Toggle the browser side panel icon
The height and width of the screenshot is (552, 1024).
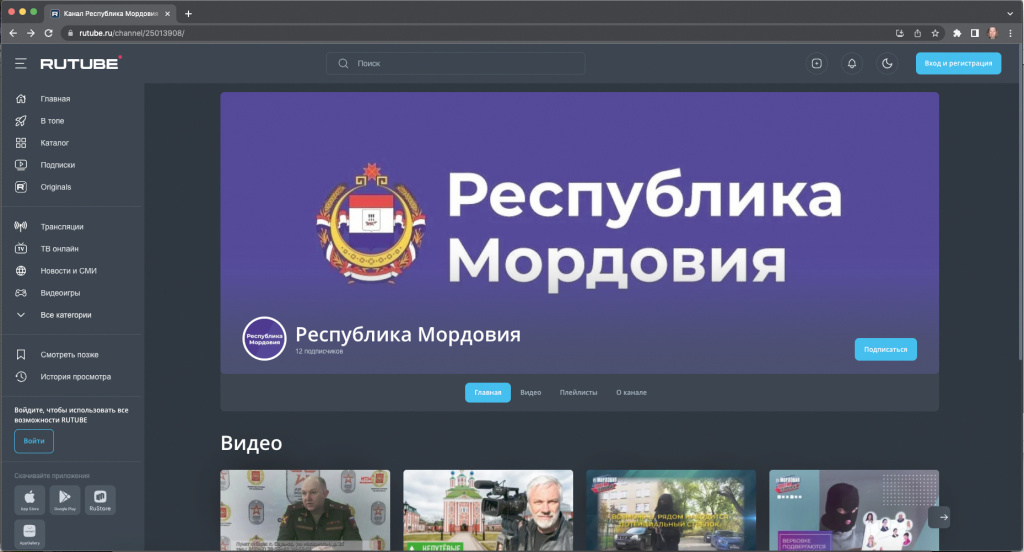974,33
